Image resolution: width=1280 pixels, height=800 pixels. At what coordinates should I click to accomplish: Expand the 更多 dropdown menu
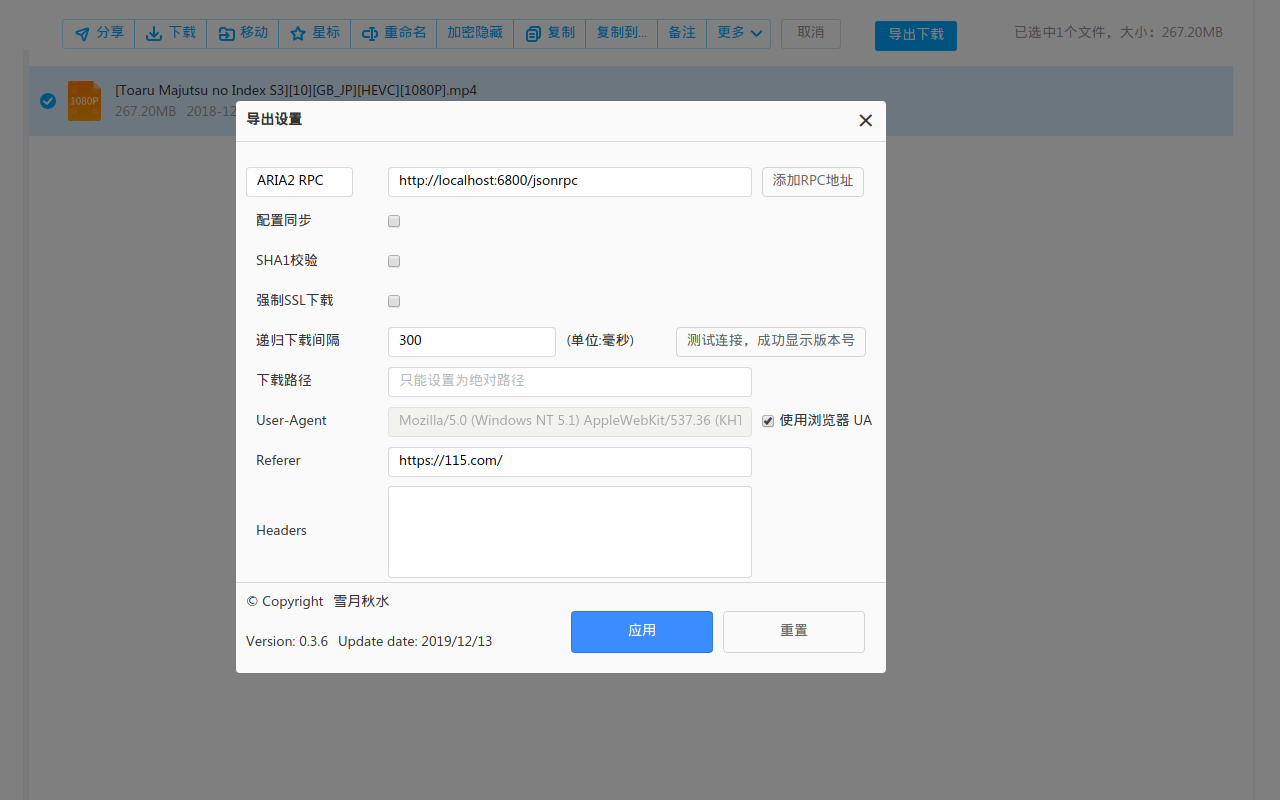tap(739, 33)
